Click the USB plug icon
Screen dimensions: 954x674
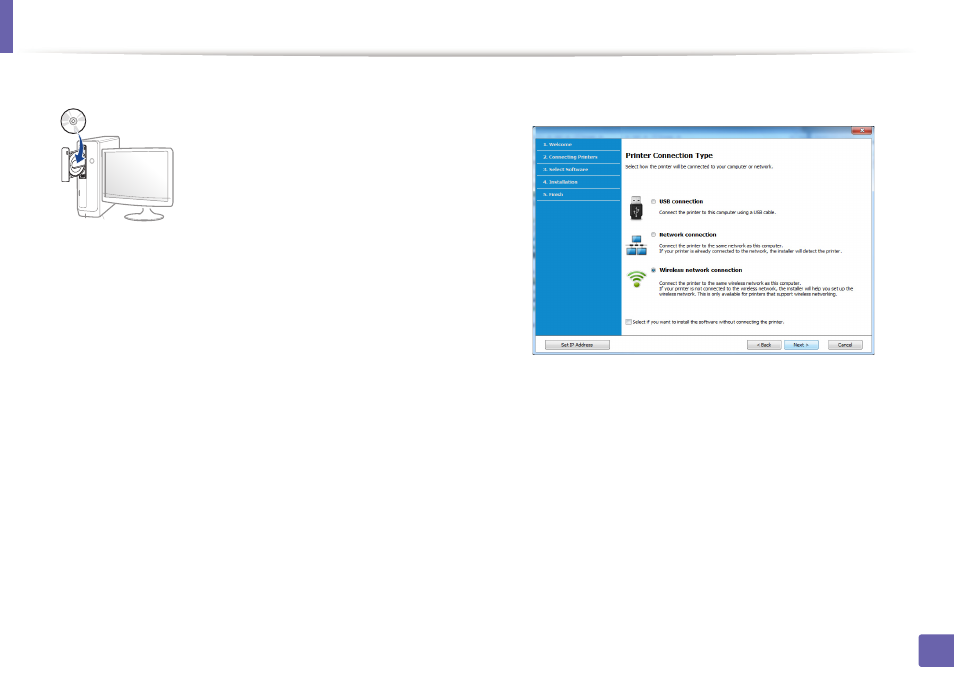(x=636, y=208)
